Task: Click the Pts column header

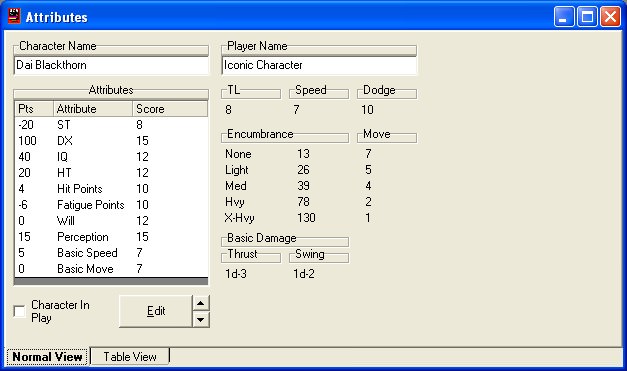Action: point(34,109)
